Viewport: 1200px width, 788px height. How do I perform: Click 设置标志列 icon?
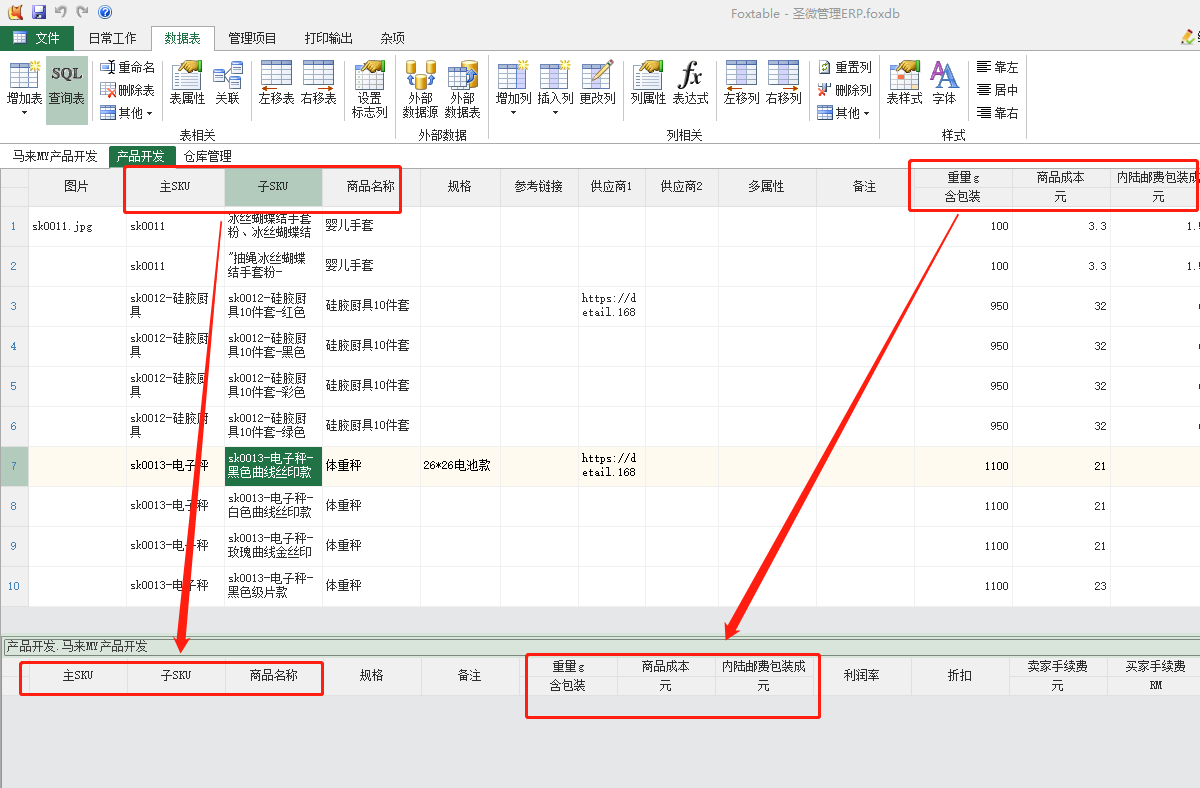[369, 89]
